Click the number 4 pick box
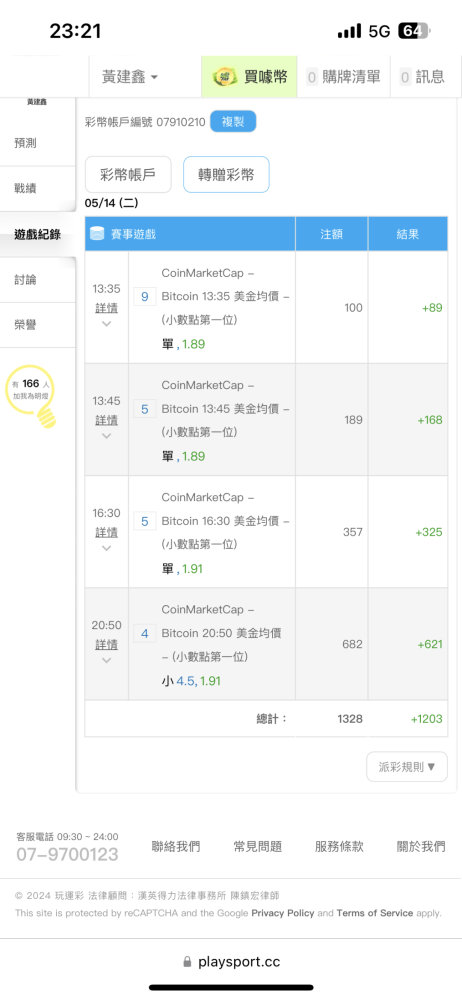462x1000 pixels. point(144,633)
